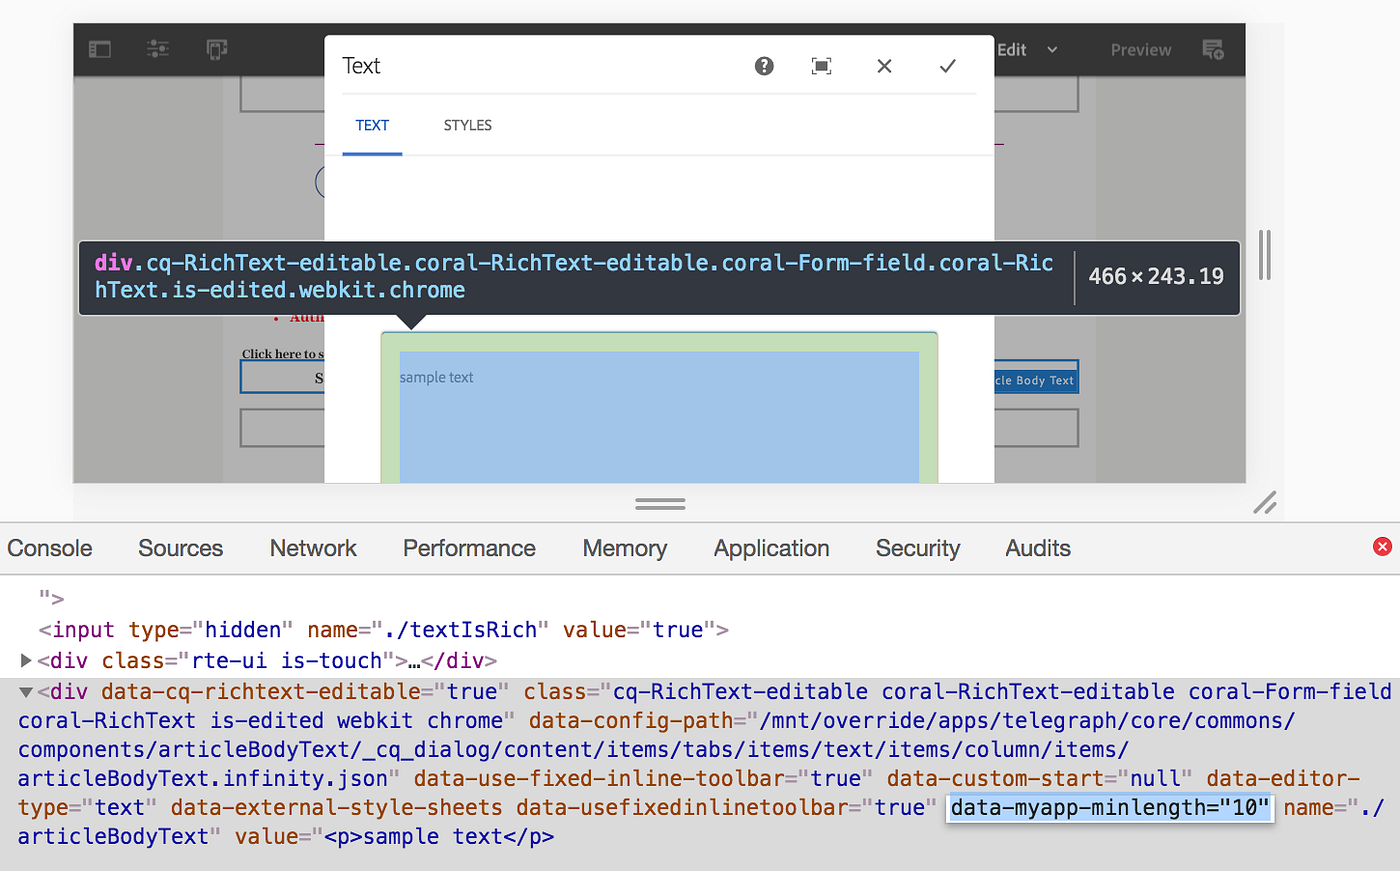
Task: Click the Article Body Text component label
Action: pos(1036,380)
